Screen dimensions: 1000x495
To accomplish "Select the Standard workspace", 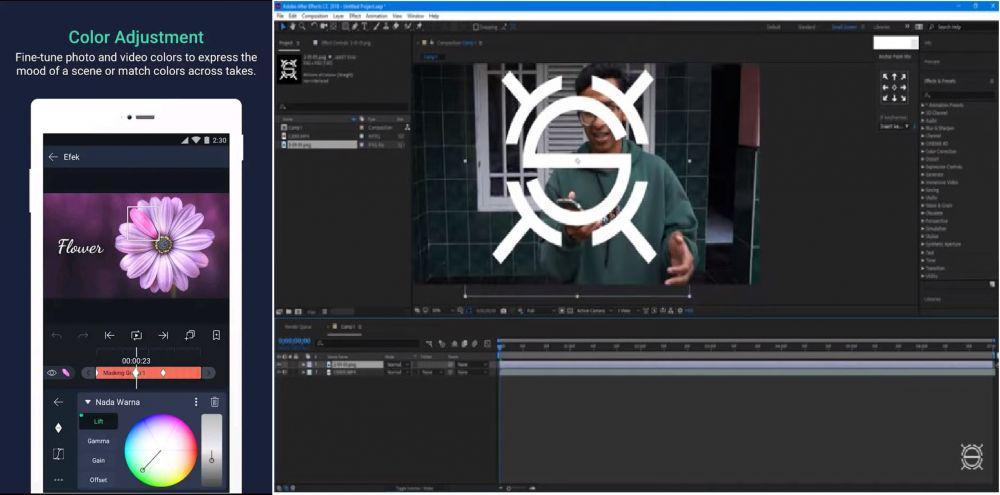I will click(807, 27).
